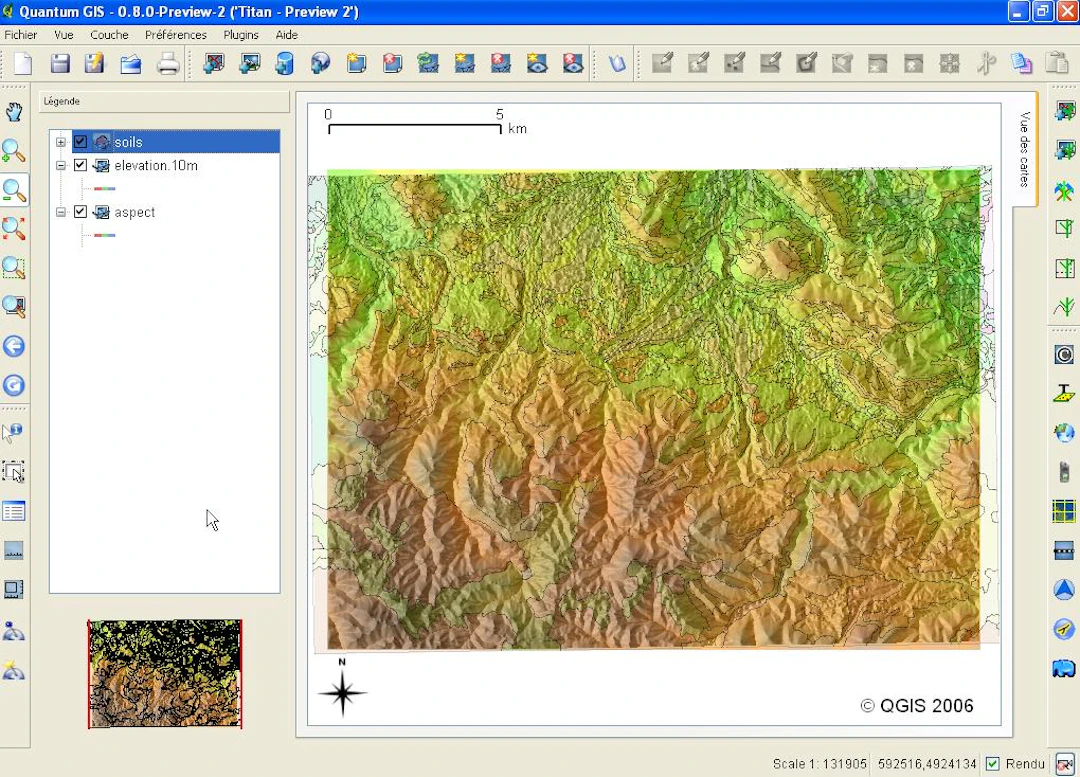Viewport: 1080px width, 777px height.
Task: Uncheck the aspect layer visibility
Action: [x=80, y=212]
